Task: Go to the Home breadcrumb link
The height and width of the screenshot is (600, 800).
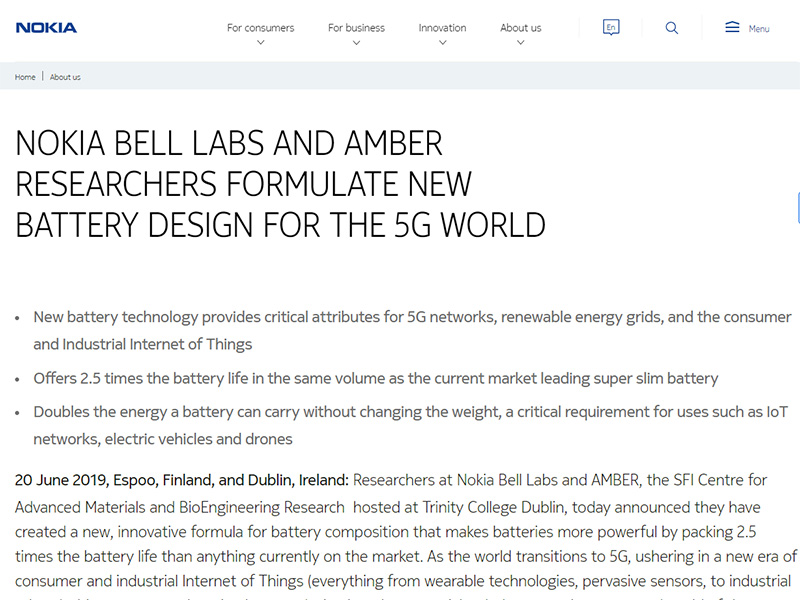Action: coord(25,77)
